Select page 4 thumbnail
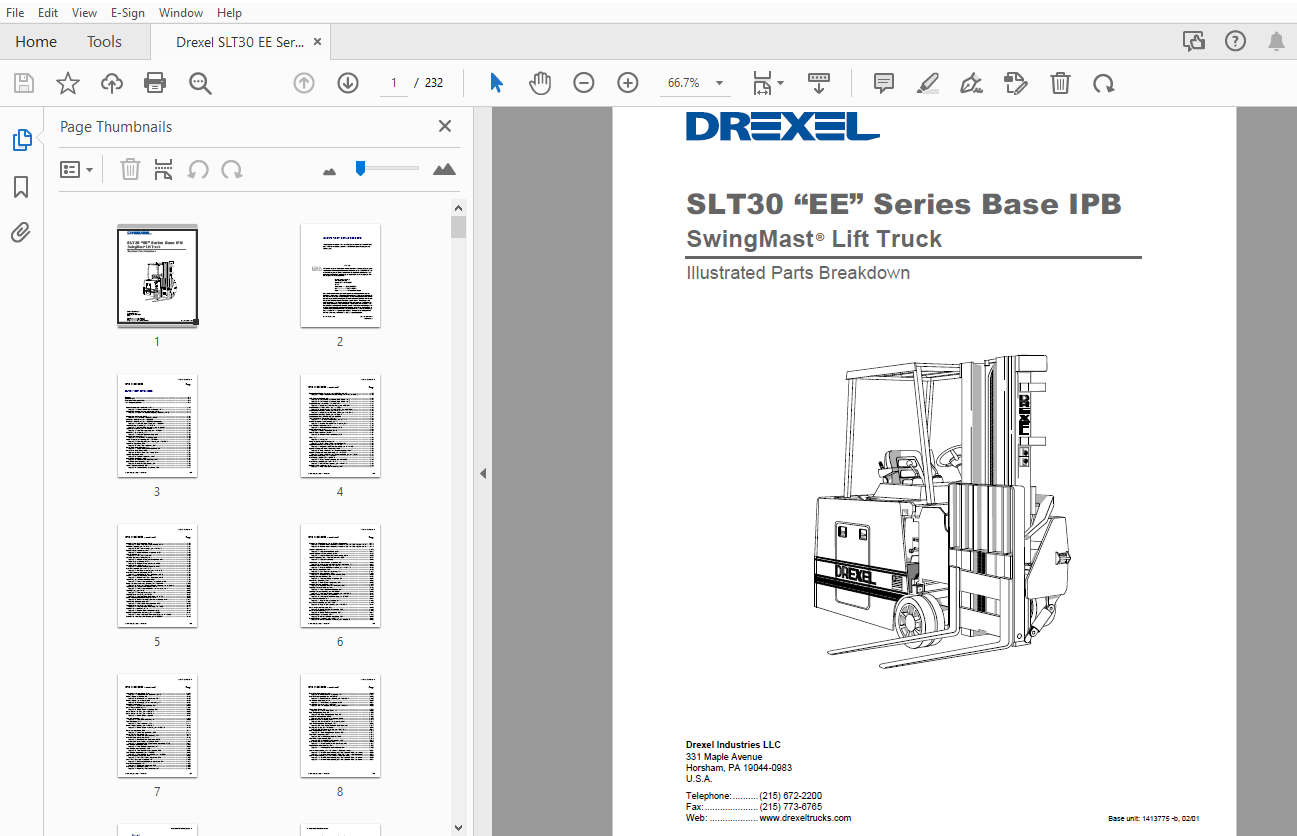 coord(340,426)
